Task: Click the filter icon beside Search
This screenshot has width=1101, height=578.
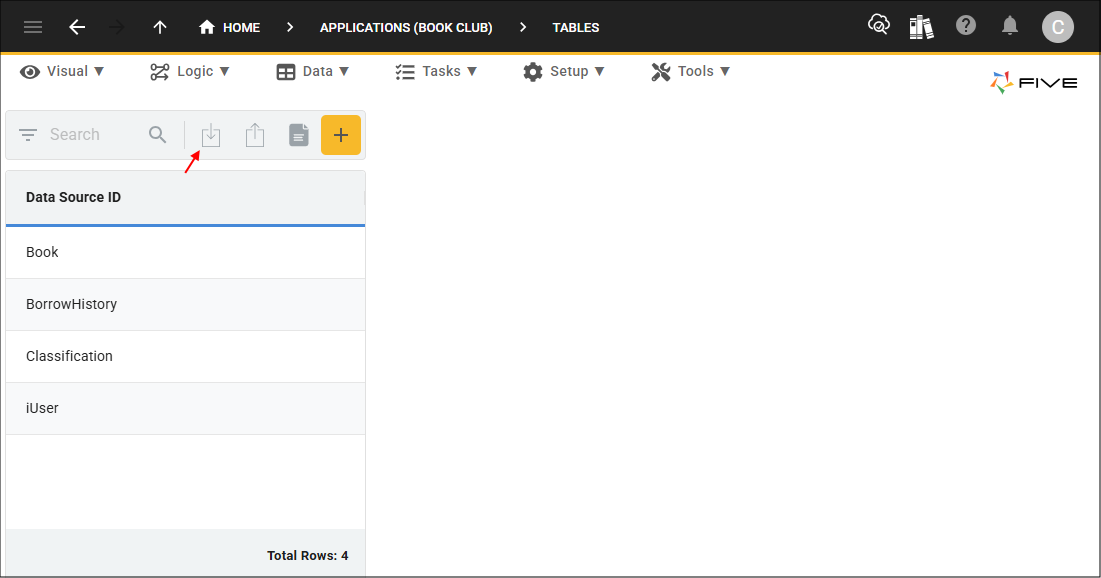Action: coord(28,135)
